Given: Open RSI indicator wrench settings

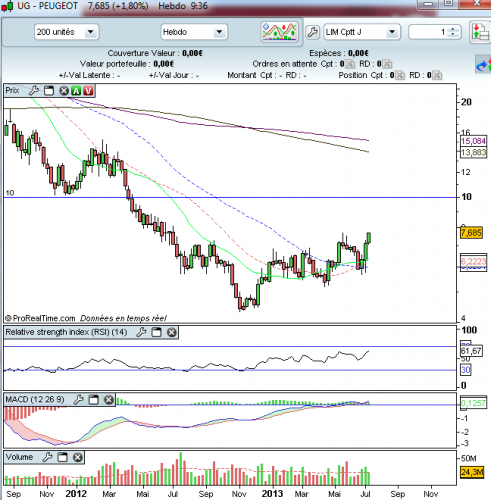Looking at the screenshot, I should [x=141, y=332].
